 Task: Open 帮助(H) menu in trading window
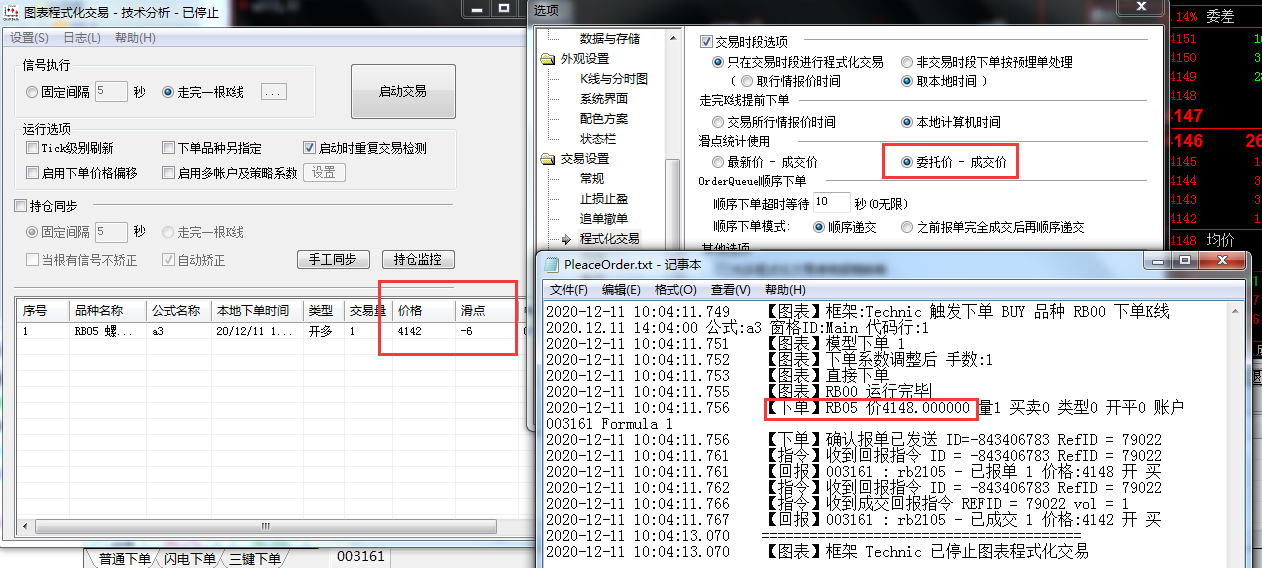135,38
